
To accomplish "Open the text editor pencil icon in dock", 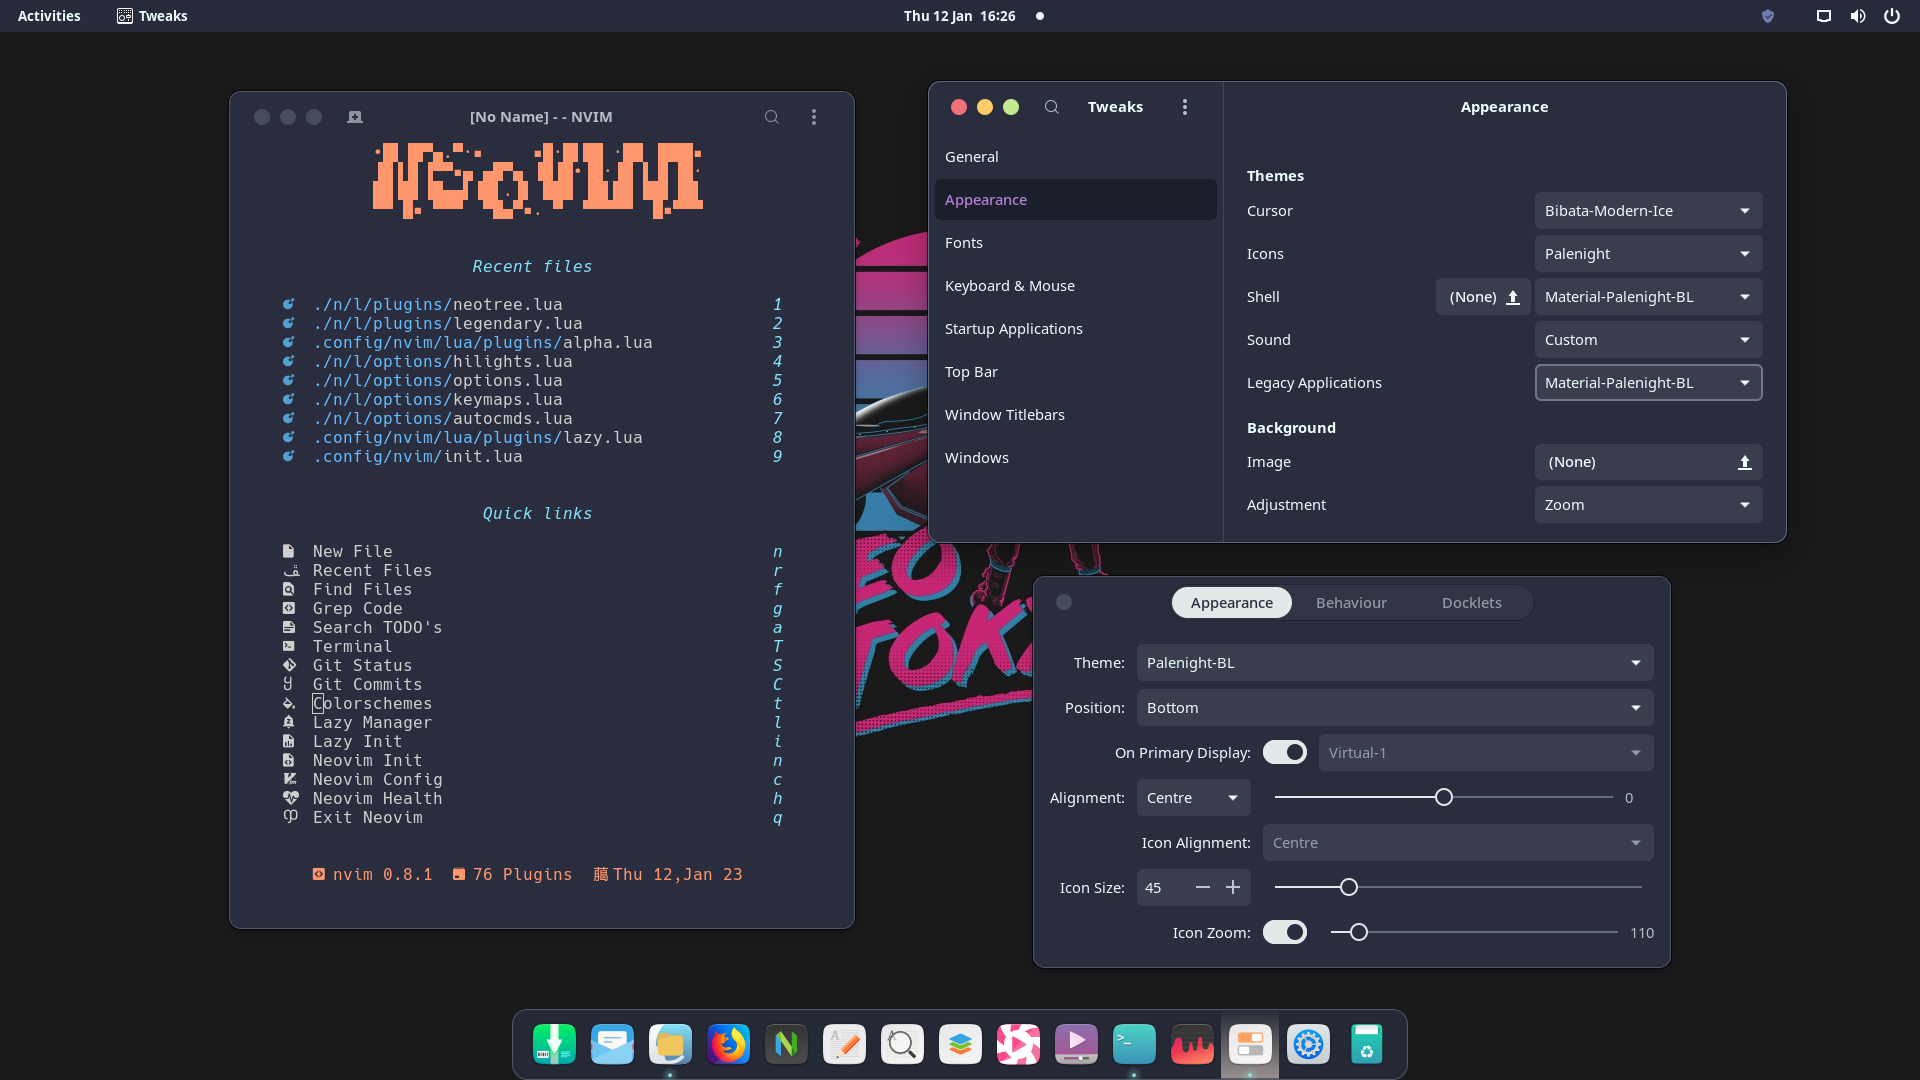I will [x=844, y=1044].
